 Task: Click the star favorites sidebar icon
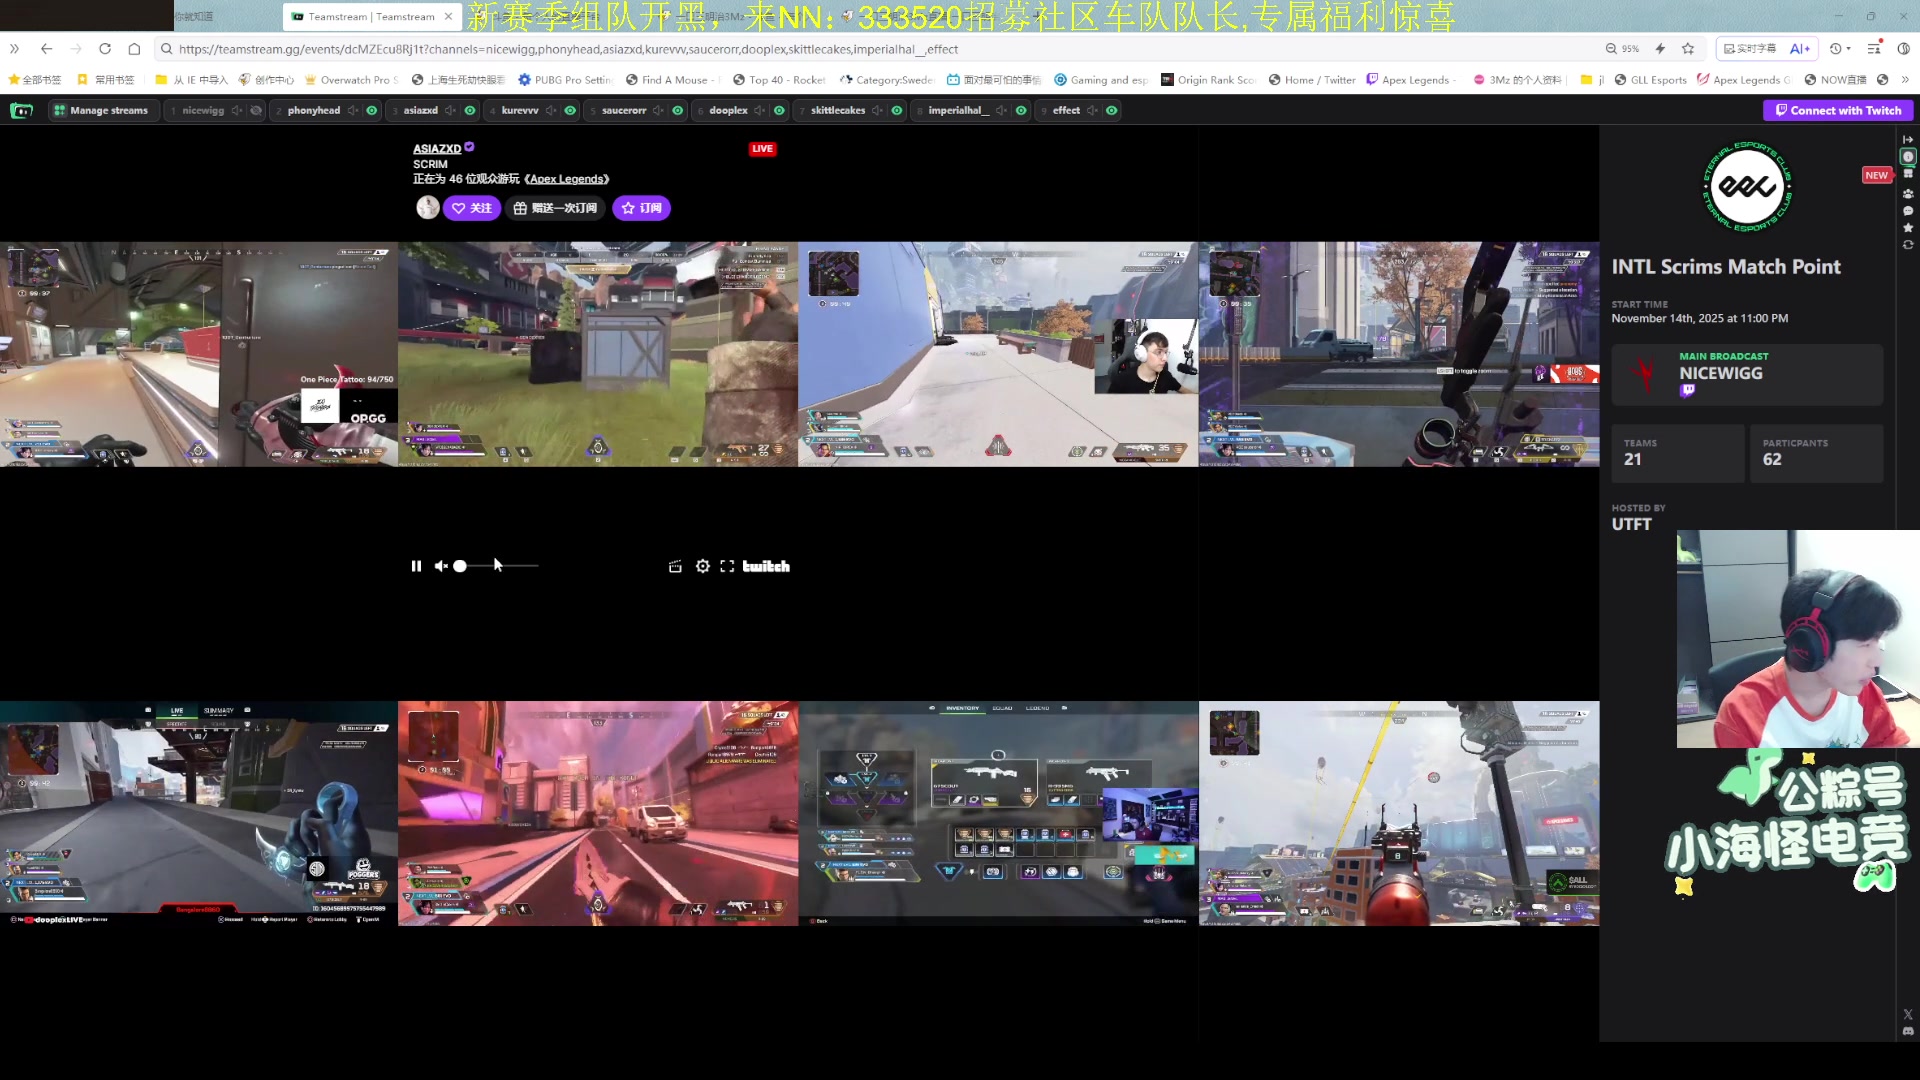pyautogui.click(x=1907, y=228)
